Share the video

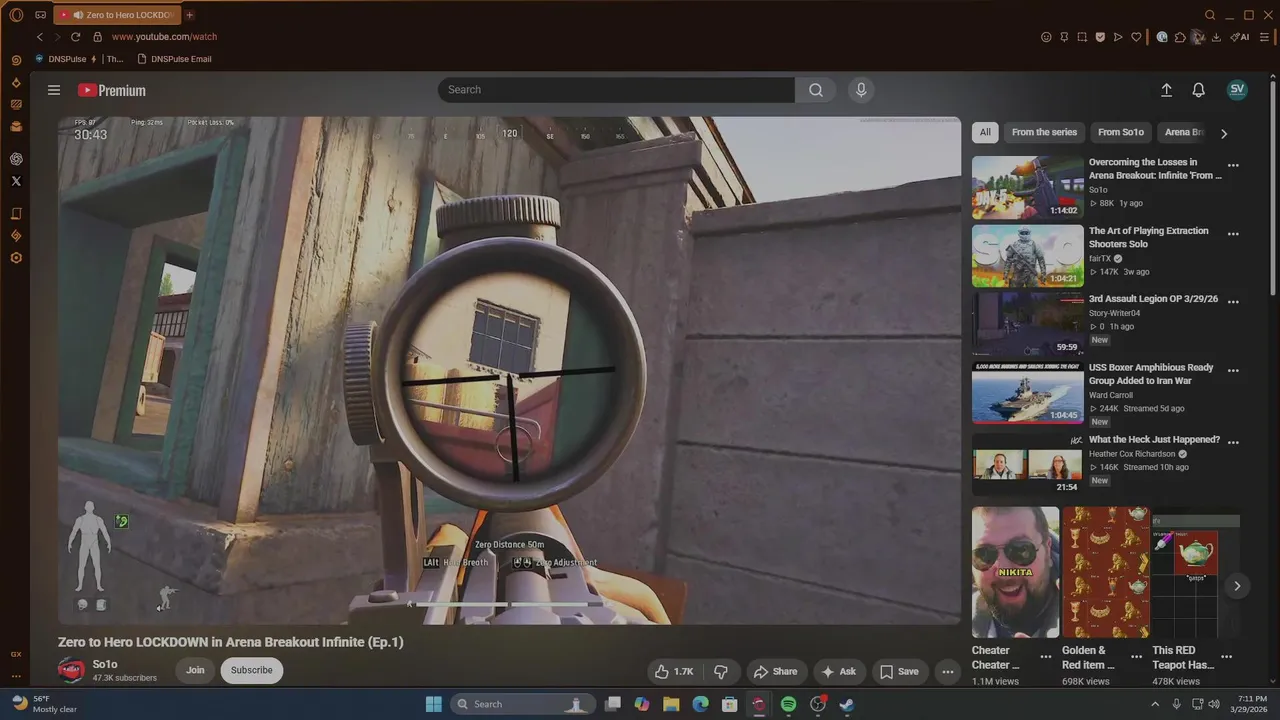[x=776, y=671]
